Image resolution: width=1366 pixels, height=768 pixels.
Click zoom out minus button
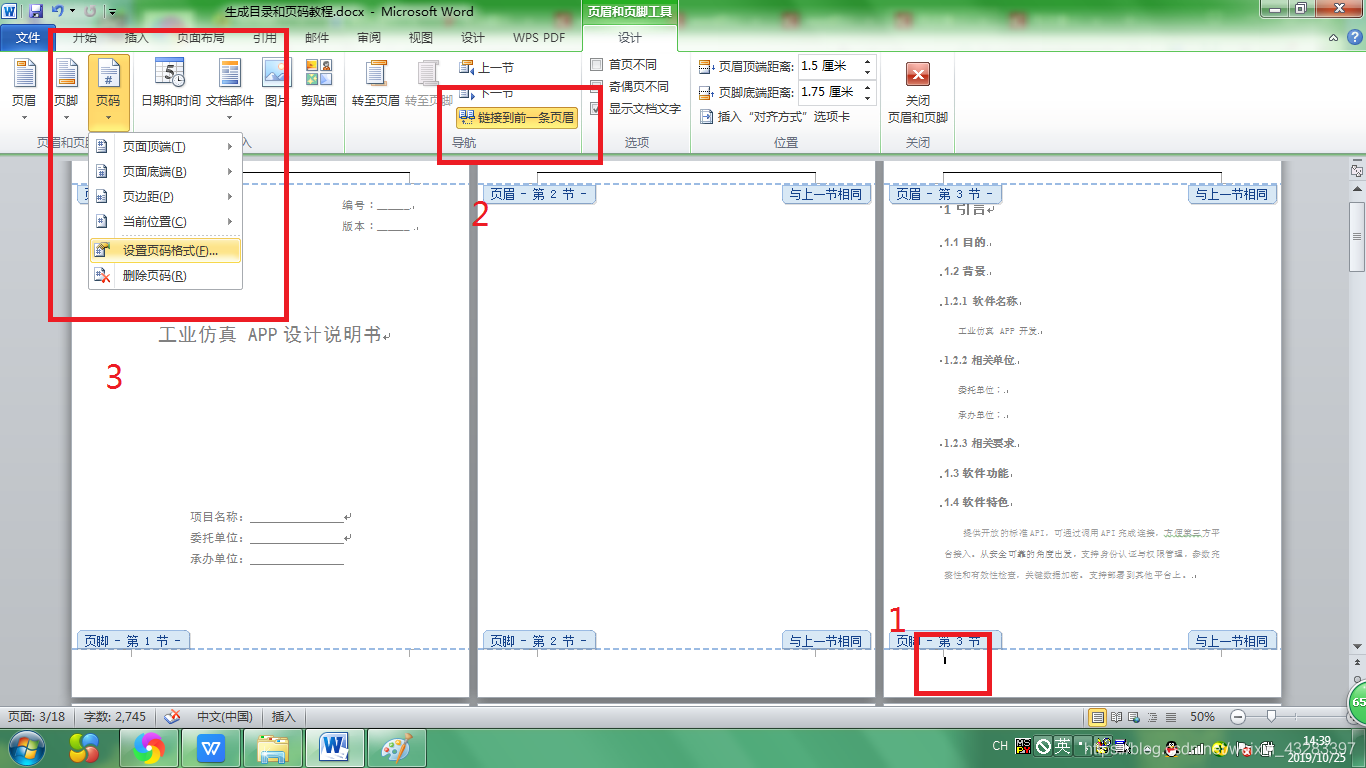pos(1238,717)
